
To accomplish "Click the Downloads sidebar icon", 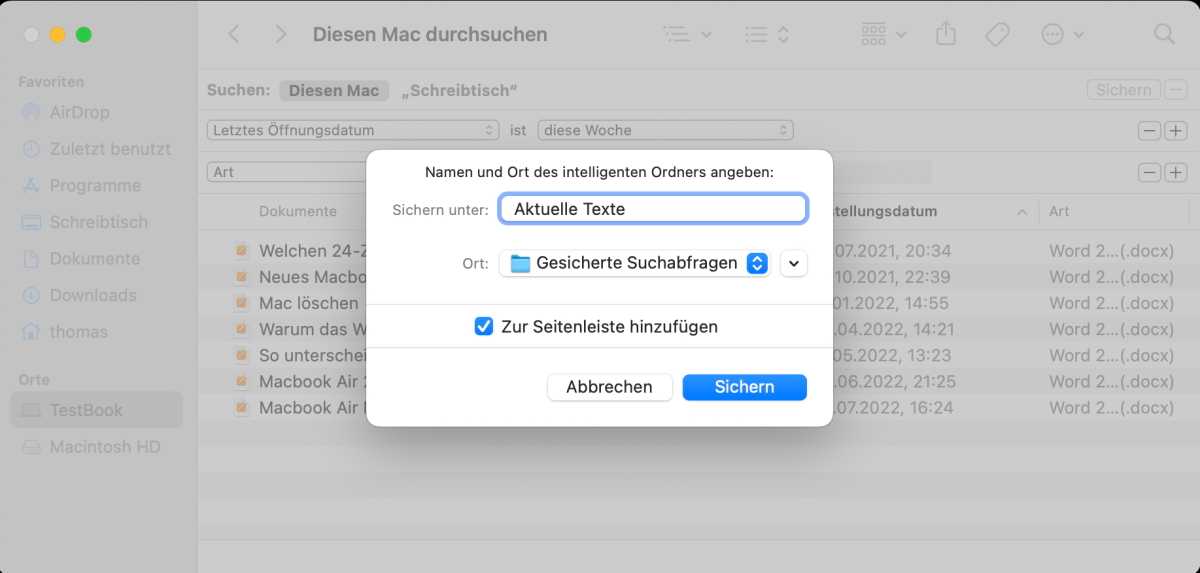I will click(32, 295).
